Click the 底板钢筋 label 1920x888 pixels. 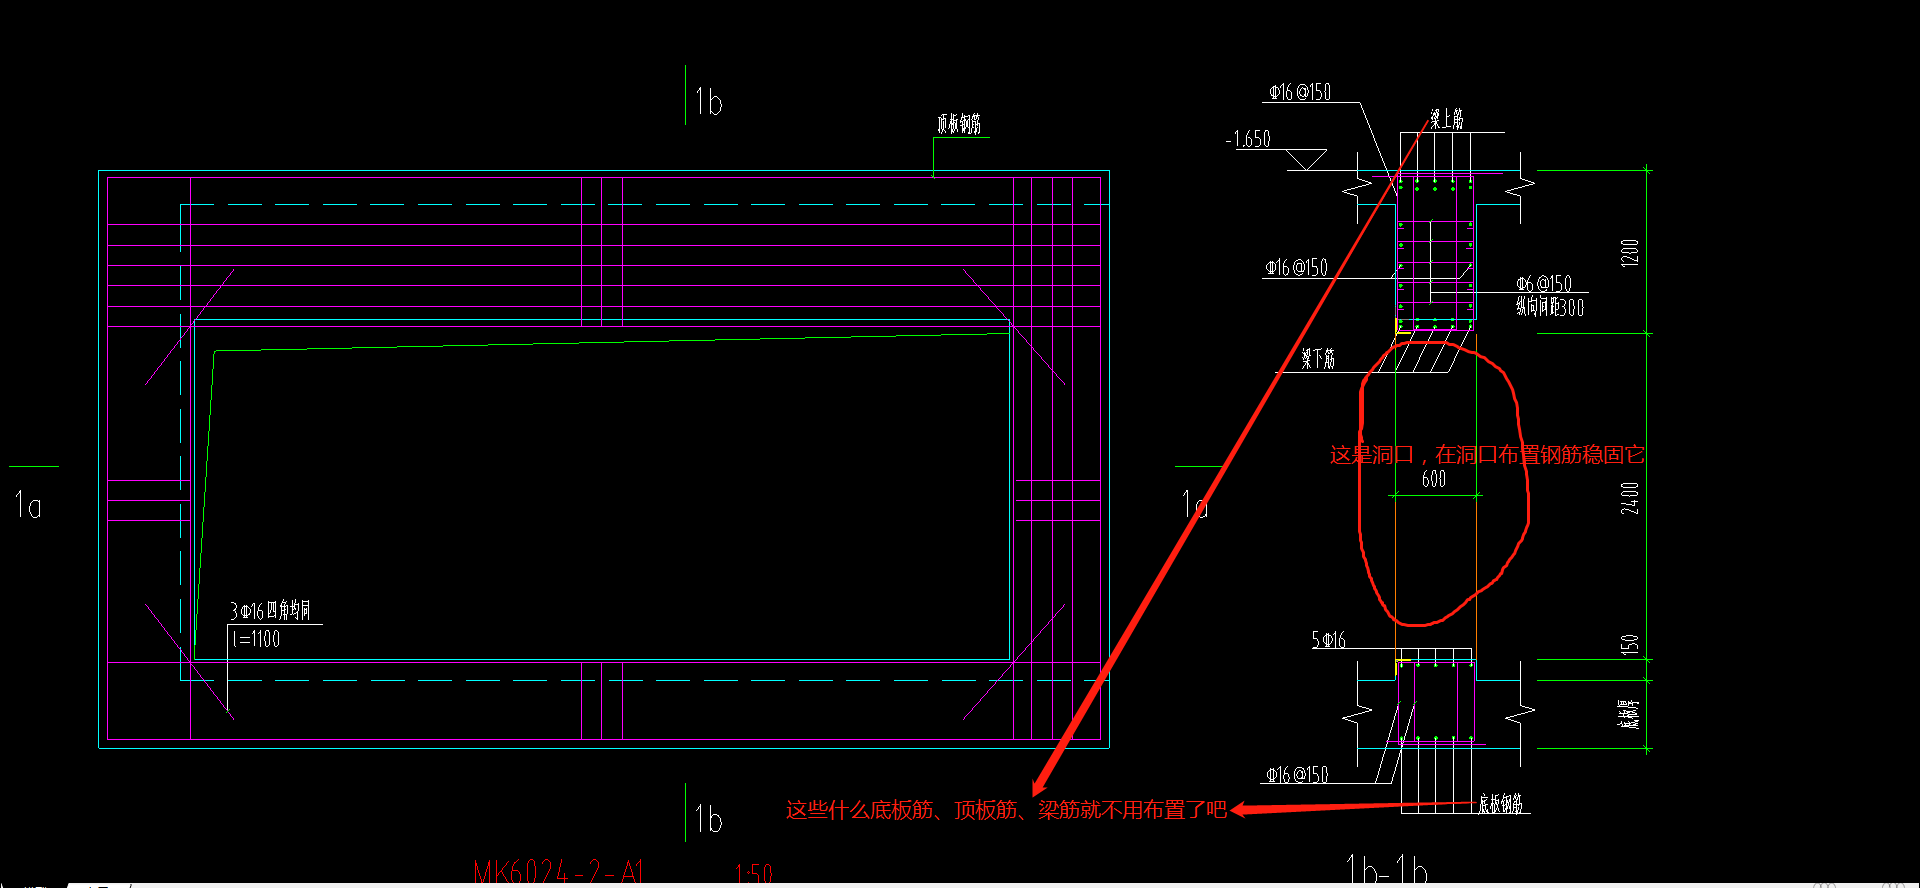1501,803
